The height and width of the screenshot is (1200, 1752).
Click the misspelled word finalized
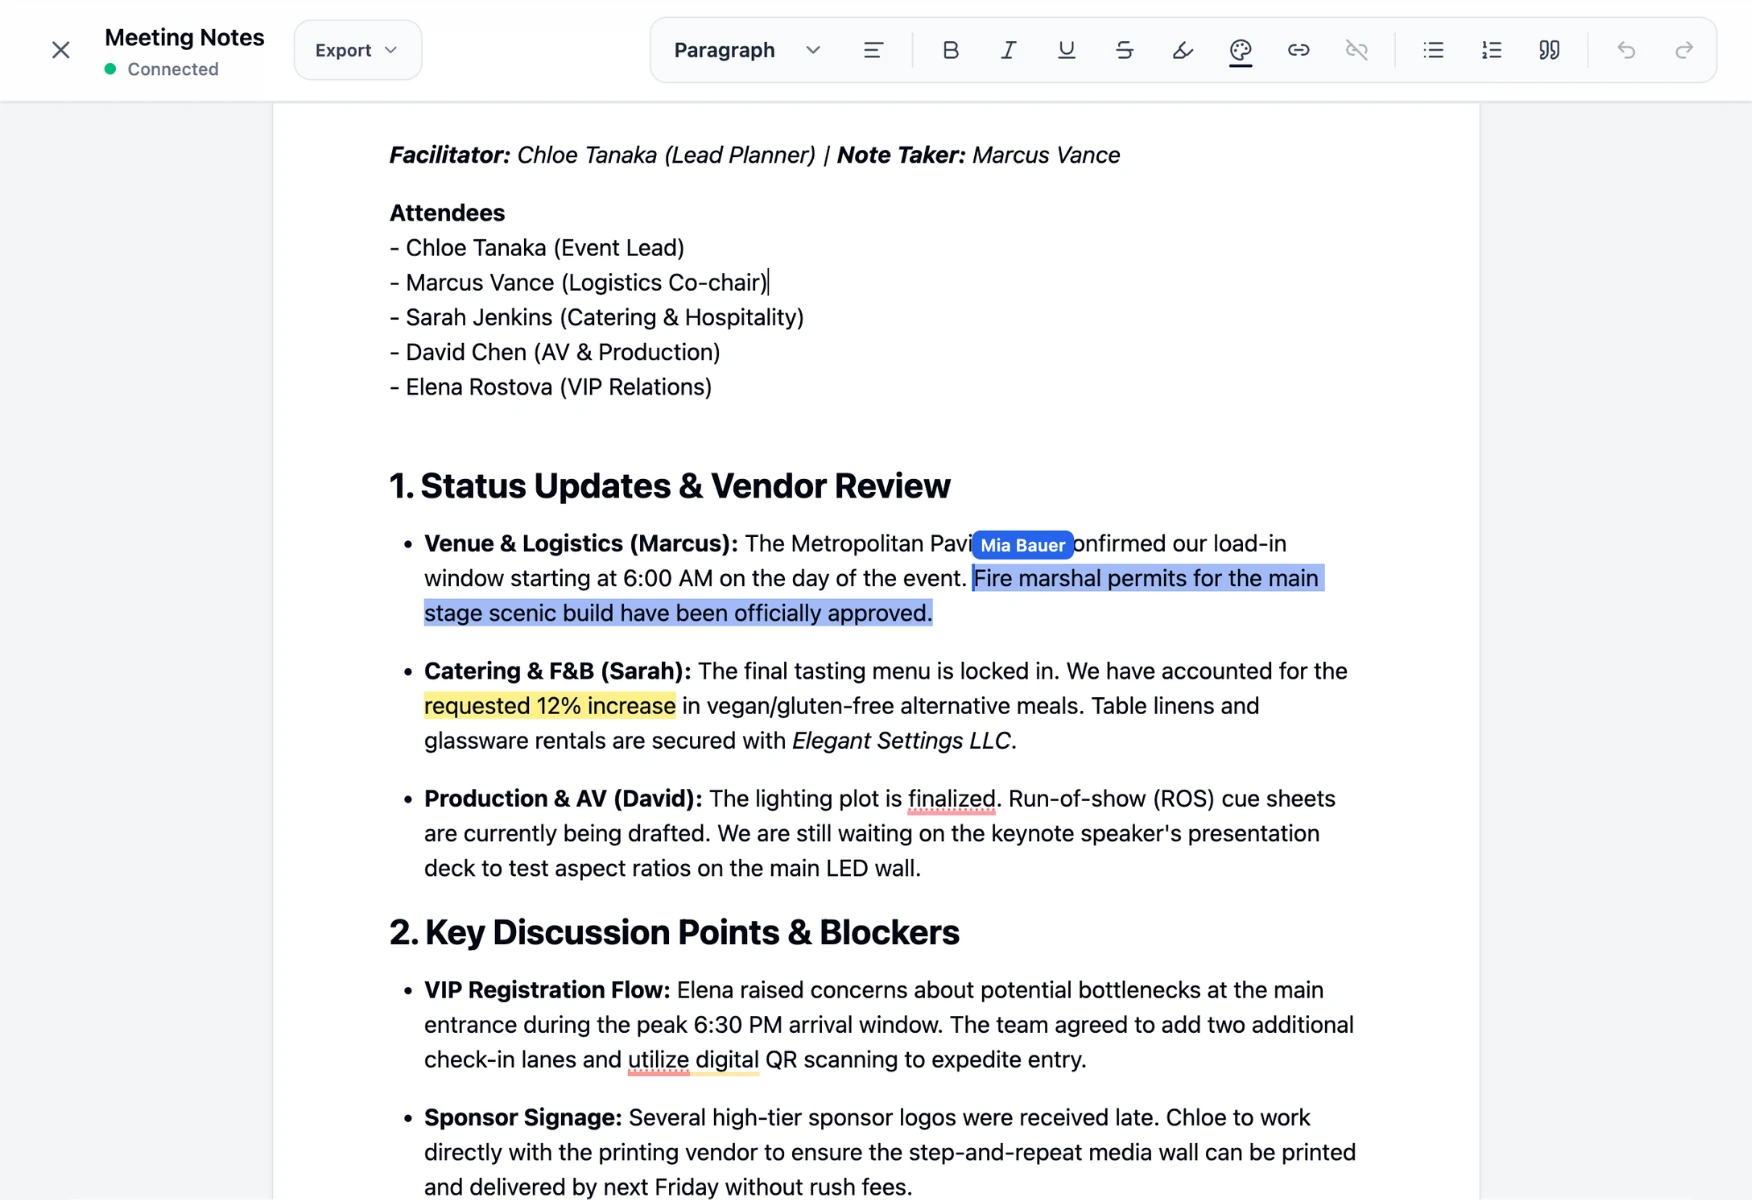(951, 799)
